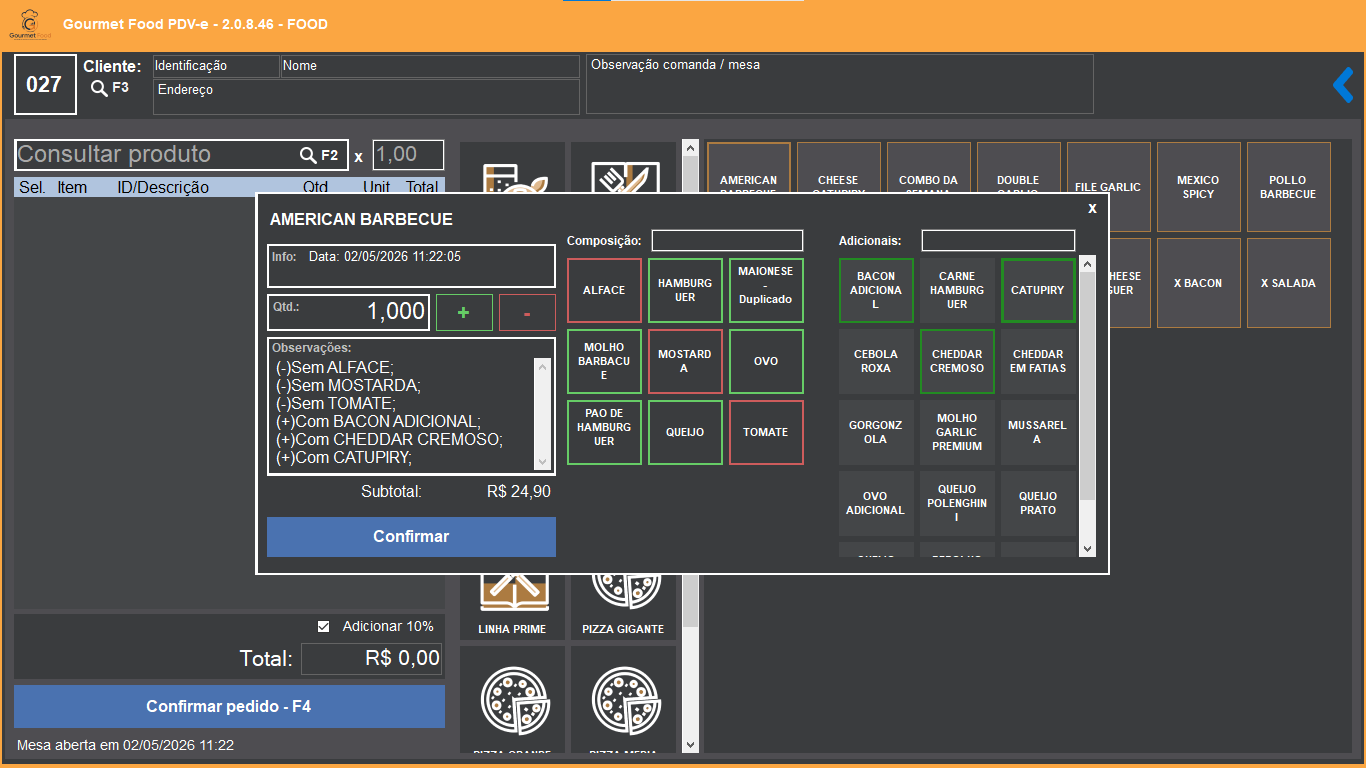The image size is (1366, 768).
Task: Toggle QUEIJO composition item
Action: [x=685, y=432]
